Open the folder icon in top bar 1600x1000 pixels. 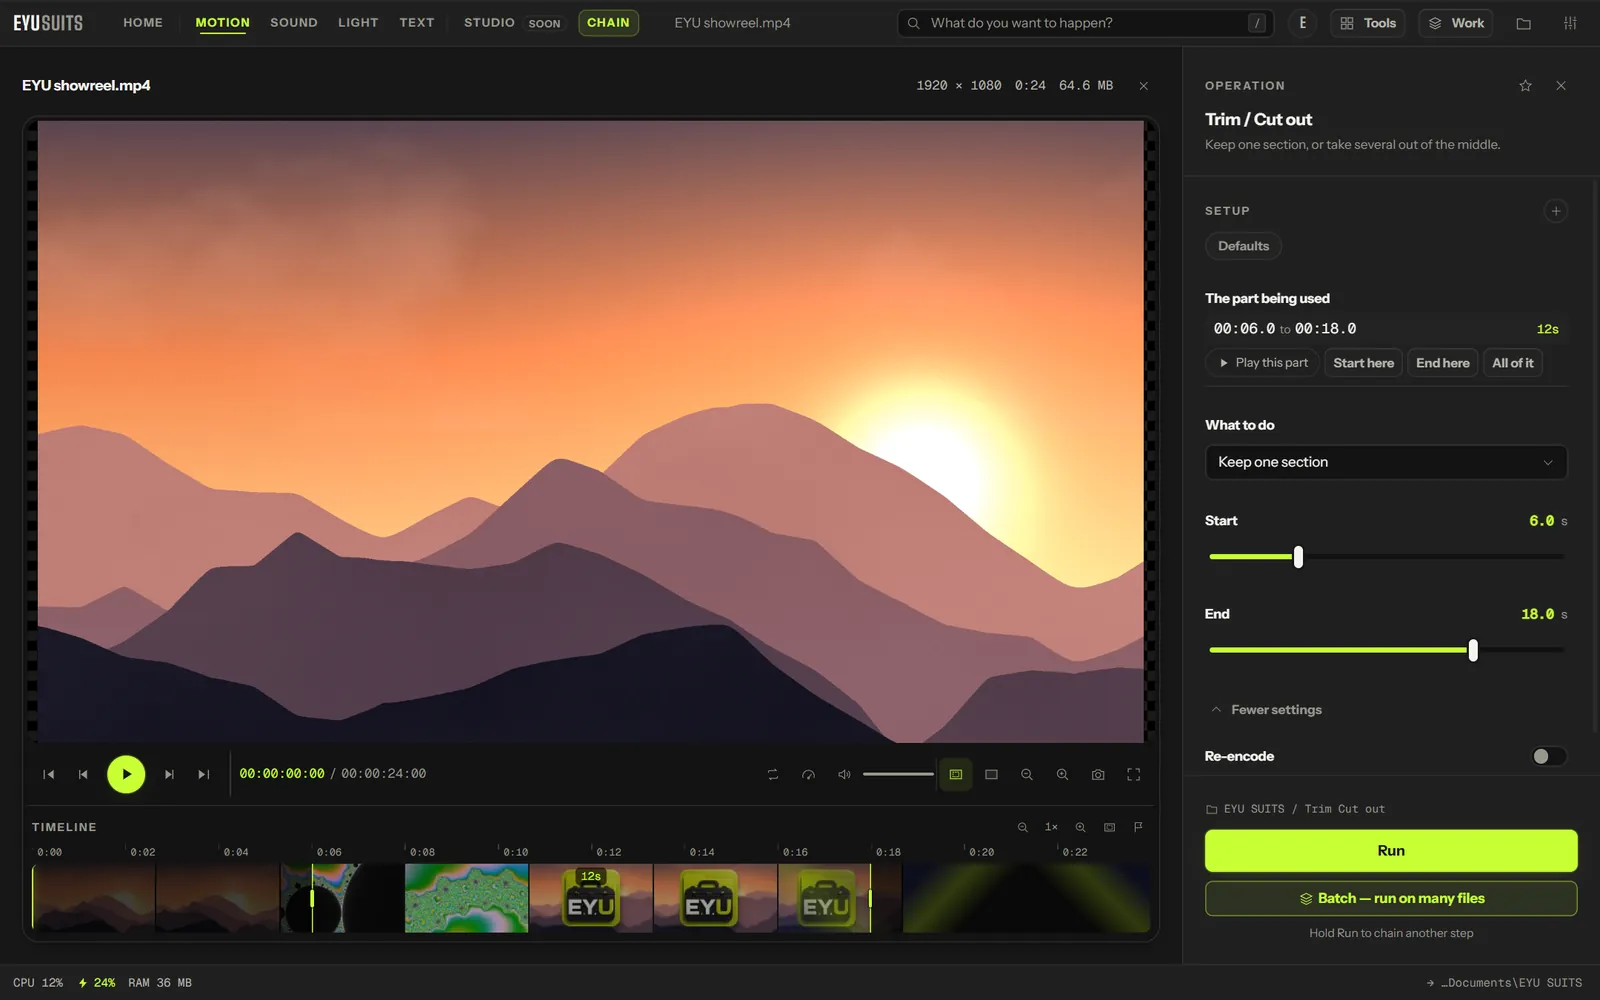pos(1523,23)
